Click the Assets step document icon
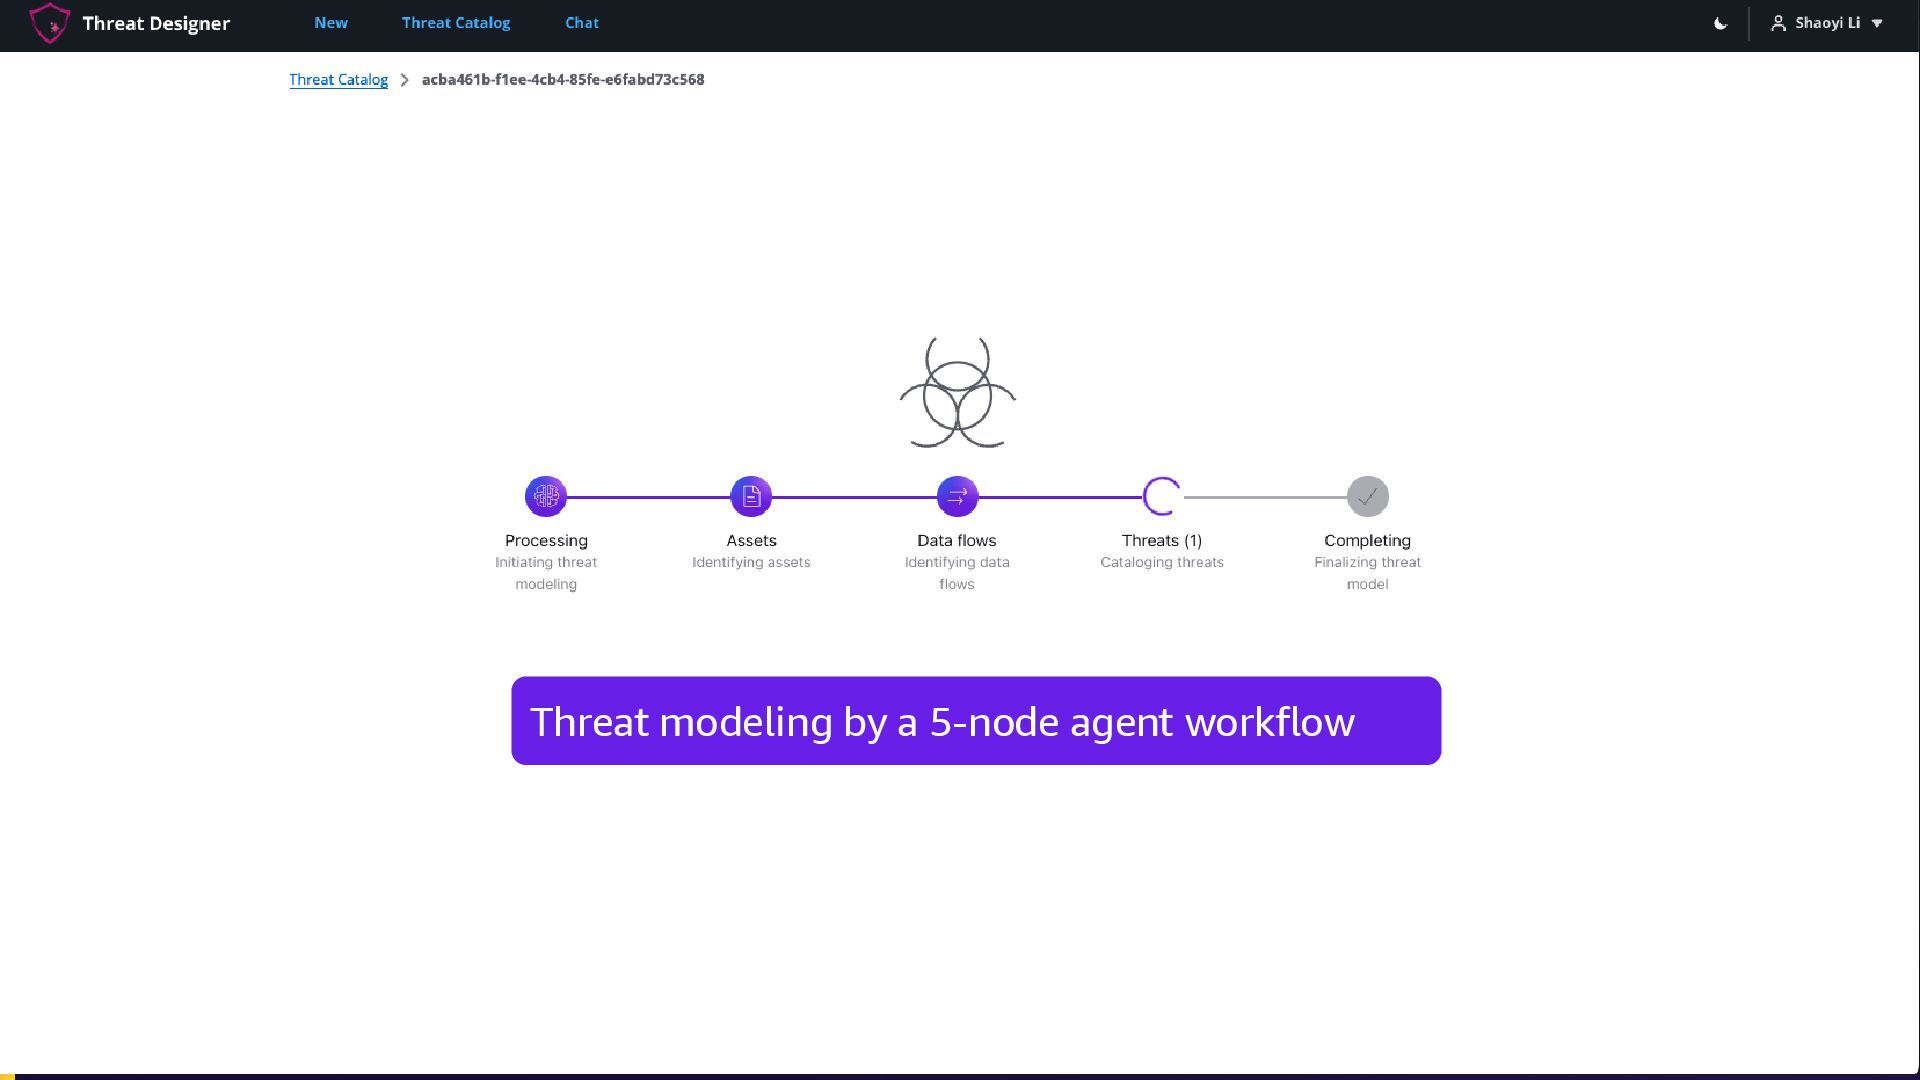The width and height of the screenshot is (1920, 1080). point(751,496)
